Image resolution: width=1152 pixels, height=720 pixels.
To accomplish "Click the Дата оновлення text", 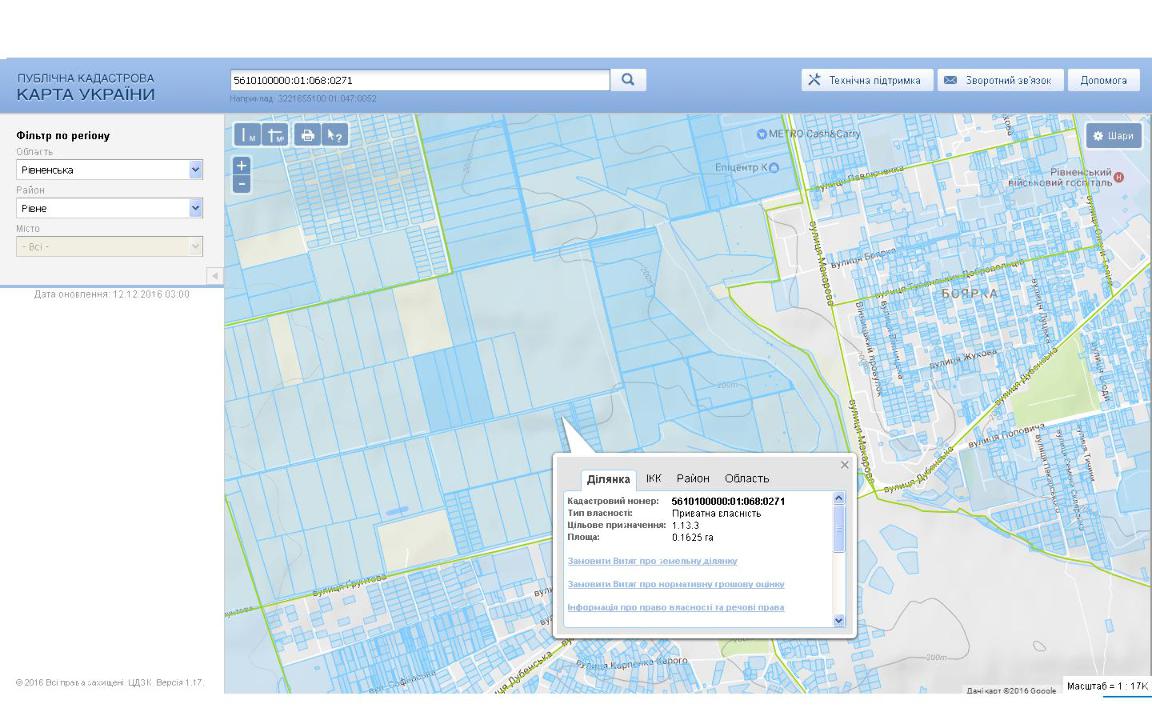I will click(112, 294).
